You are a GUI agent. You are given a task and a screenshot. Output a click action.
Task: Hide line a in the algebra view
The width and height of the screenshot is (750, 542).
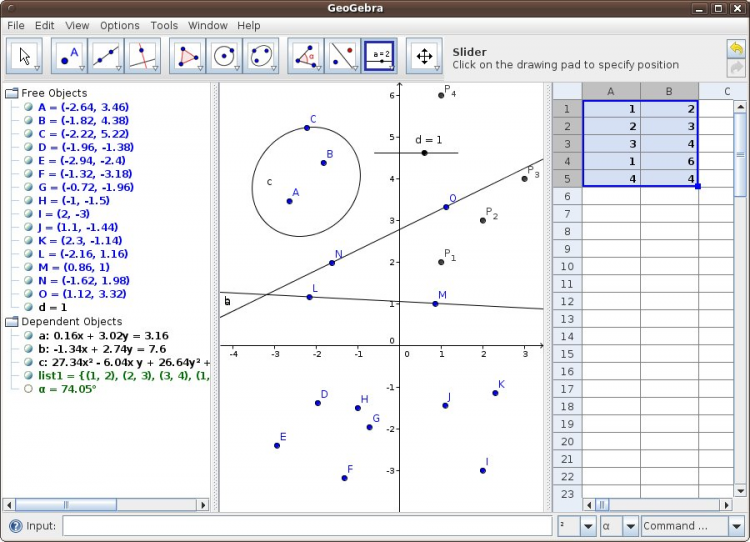point(28,336)
